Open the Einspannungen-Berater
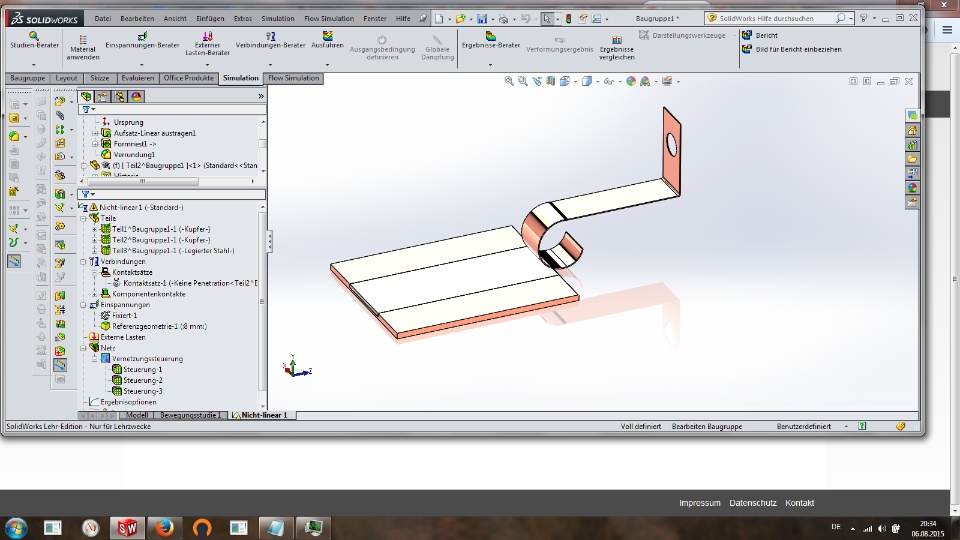 tap(142, 41)
